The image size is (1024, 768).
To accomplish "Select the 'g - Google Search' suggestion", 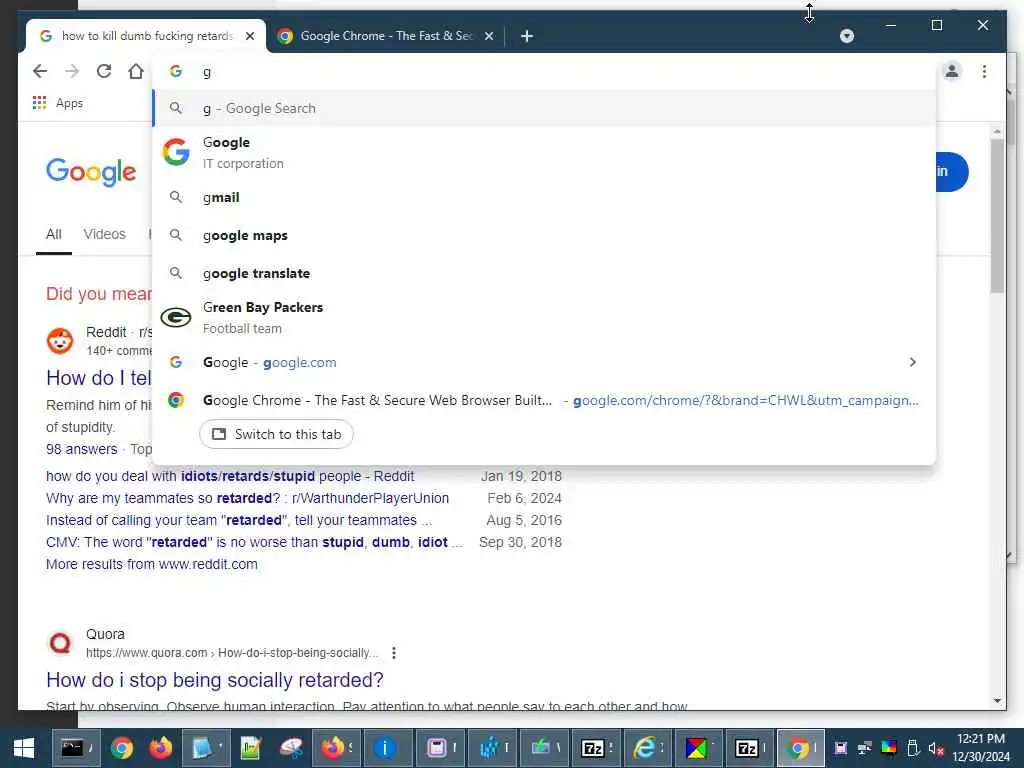I will coord(544,108).
